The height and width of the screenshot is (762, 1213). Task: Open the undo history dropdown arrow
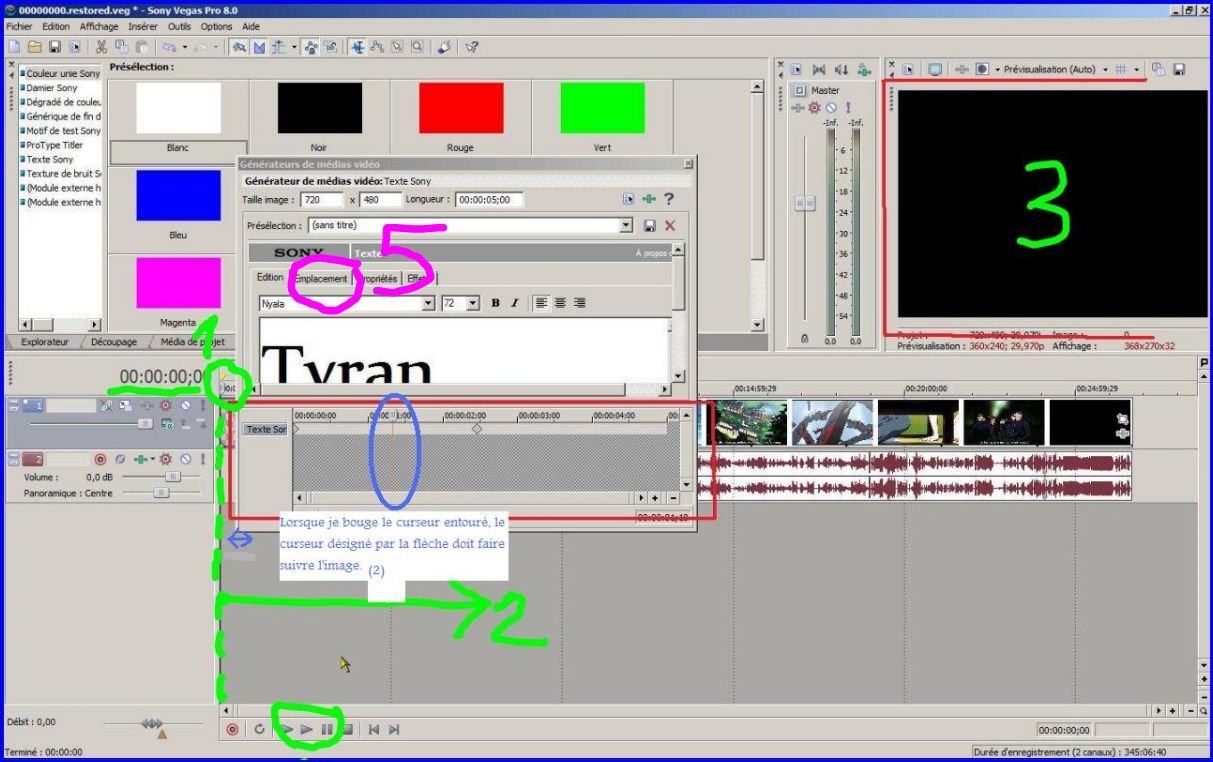pyautogui.click(x=185, y=46)
